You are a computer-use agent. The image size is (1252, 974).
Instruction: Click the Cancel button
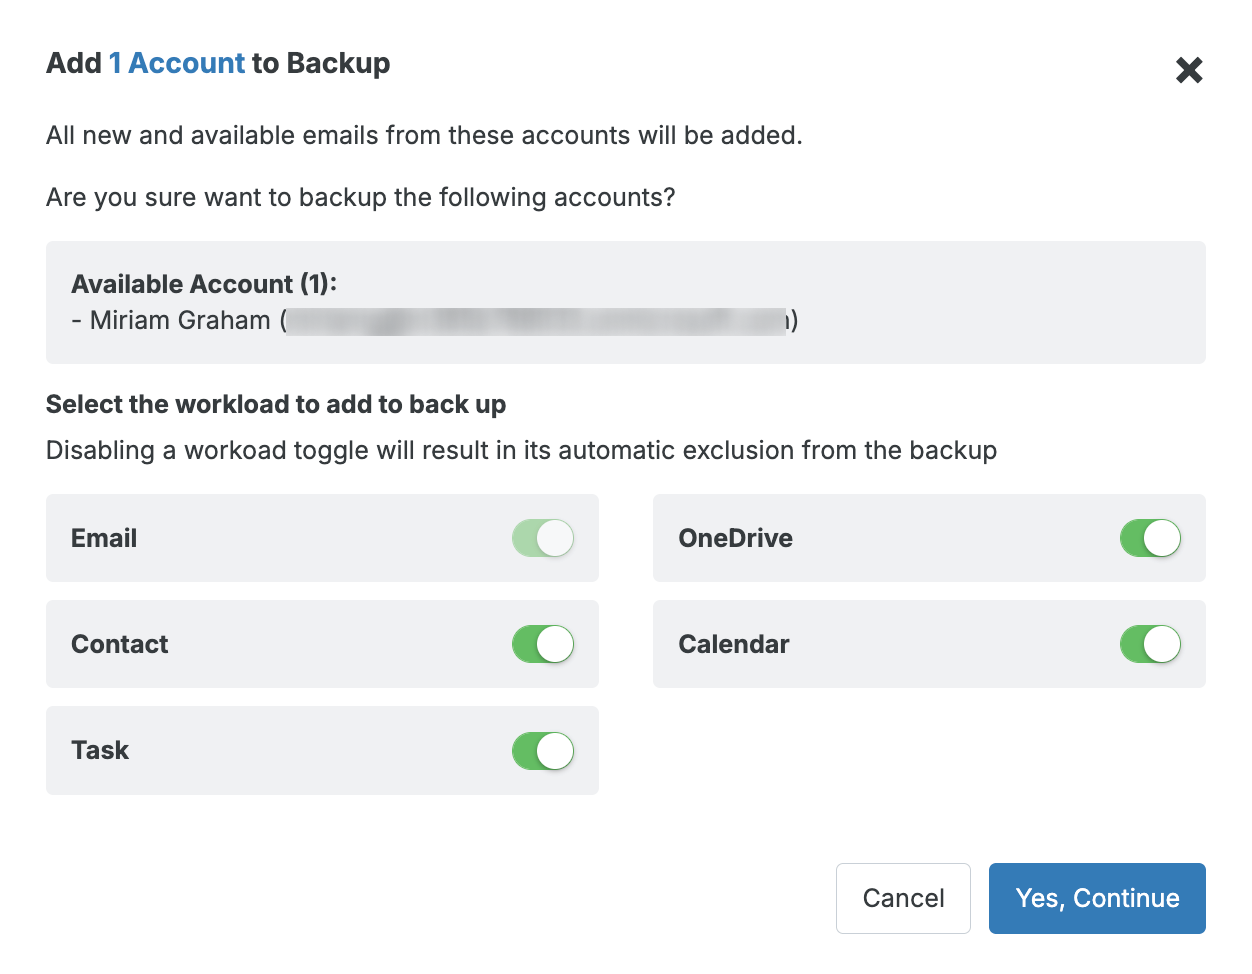903,898
